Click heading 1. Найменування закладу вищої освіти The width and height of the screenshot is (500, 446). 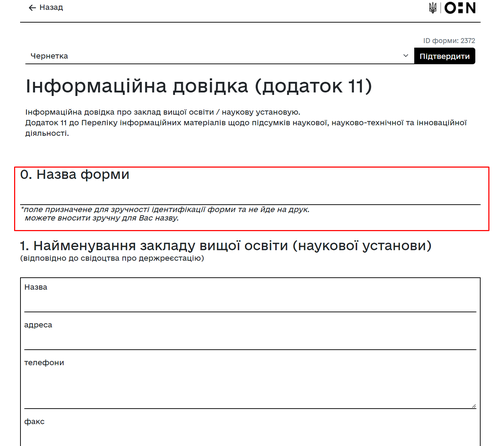(226, 246)
